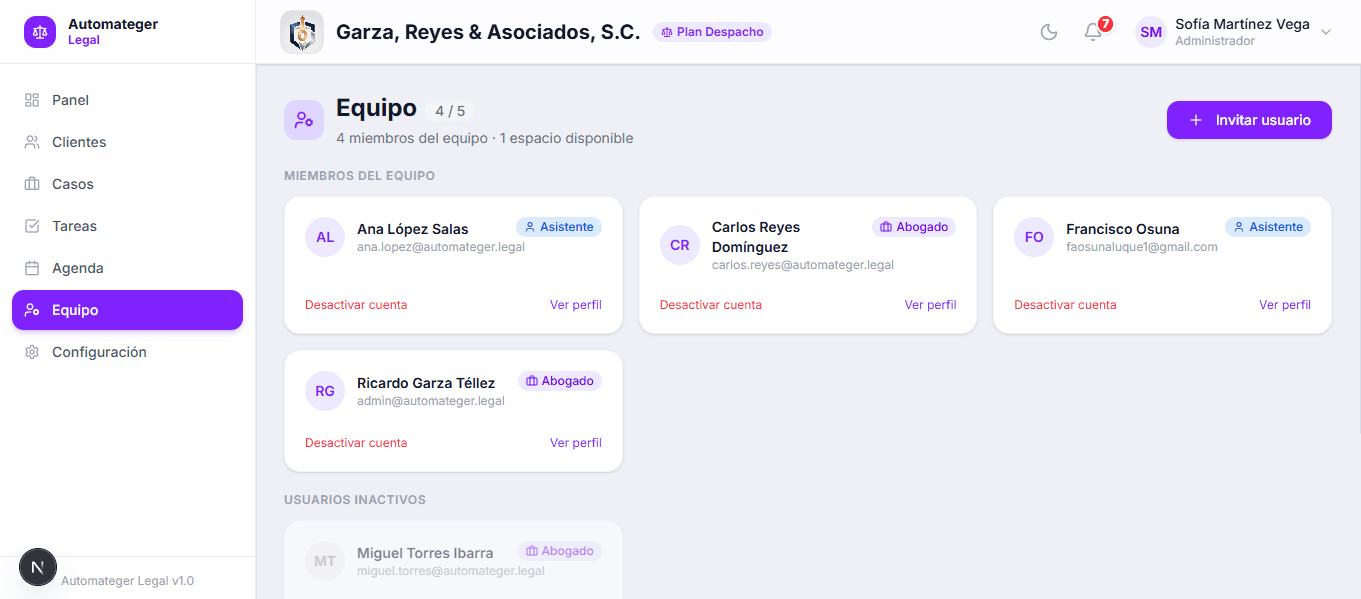1361x599 pixels.
Task: Click the Garza, Reyes & Asociados firm logo
Action: click(x=302, y=31)
